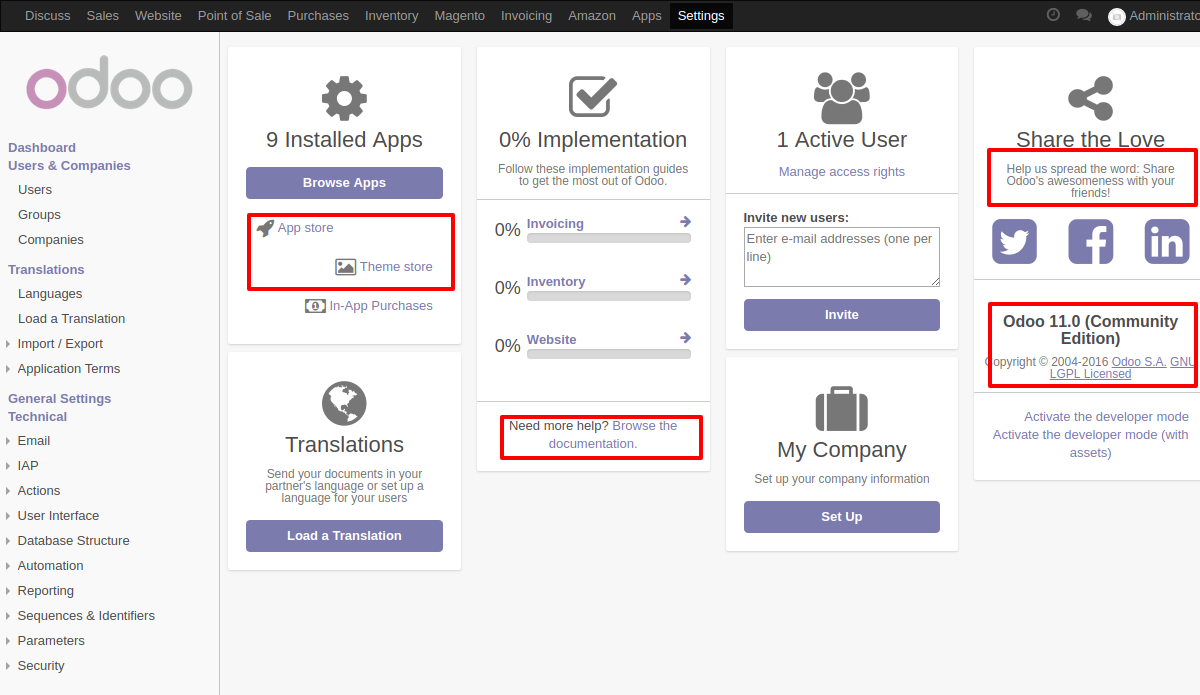Expand Sequences & Identifiers menu
Viewport: 1200px width, 695px height.
(x=86, y=616)
